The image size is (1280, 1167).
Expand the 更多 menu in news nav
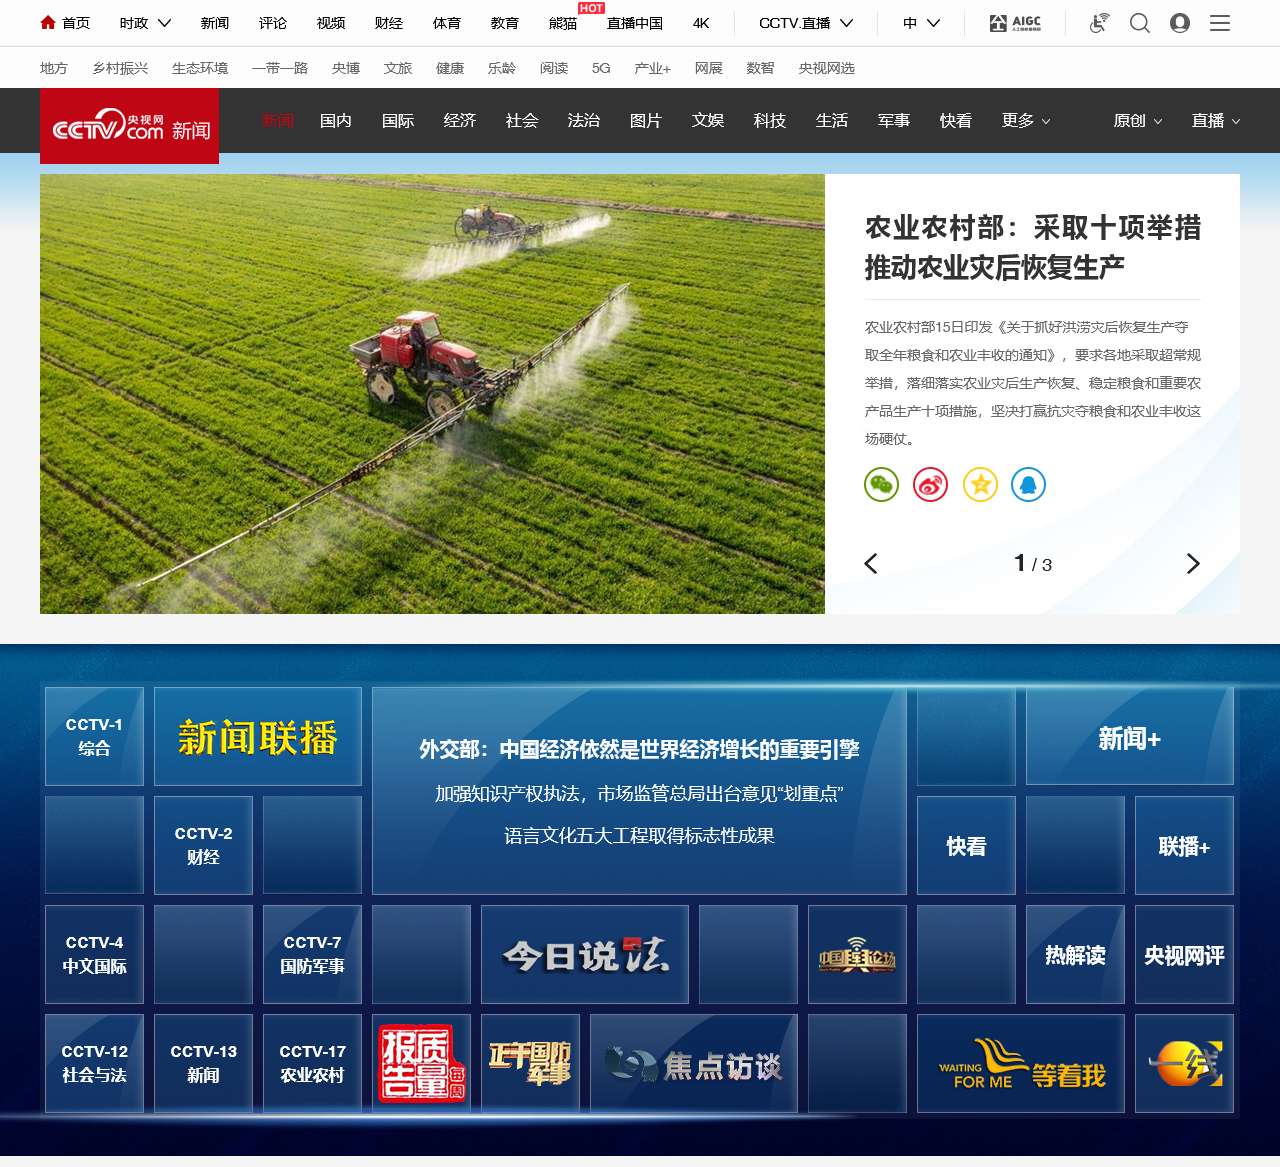(x=1026, y=121)
